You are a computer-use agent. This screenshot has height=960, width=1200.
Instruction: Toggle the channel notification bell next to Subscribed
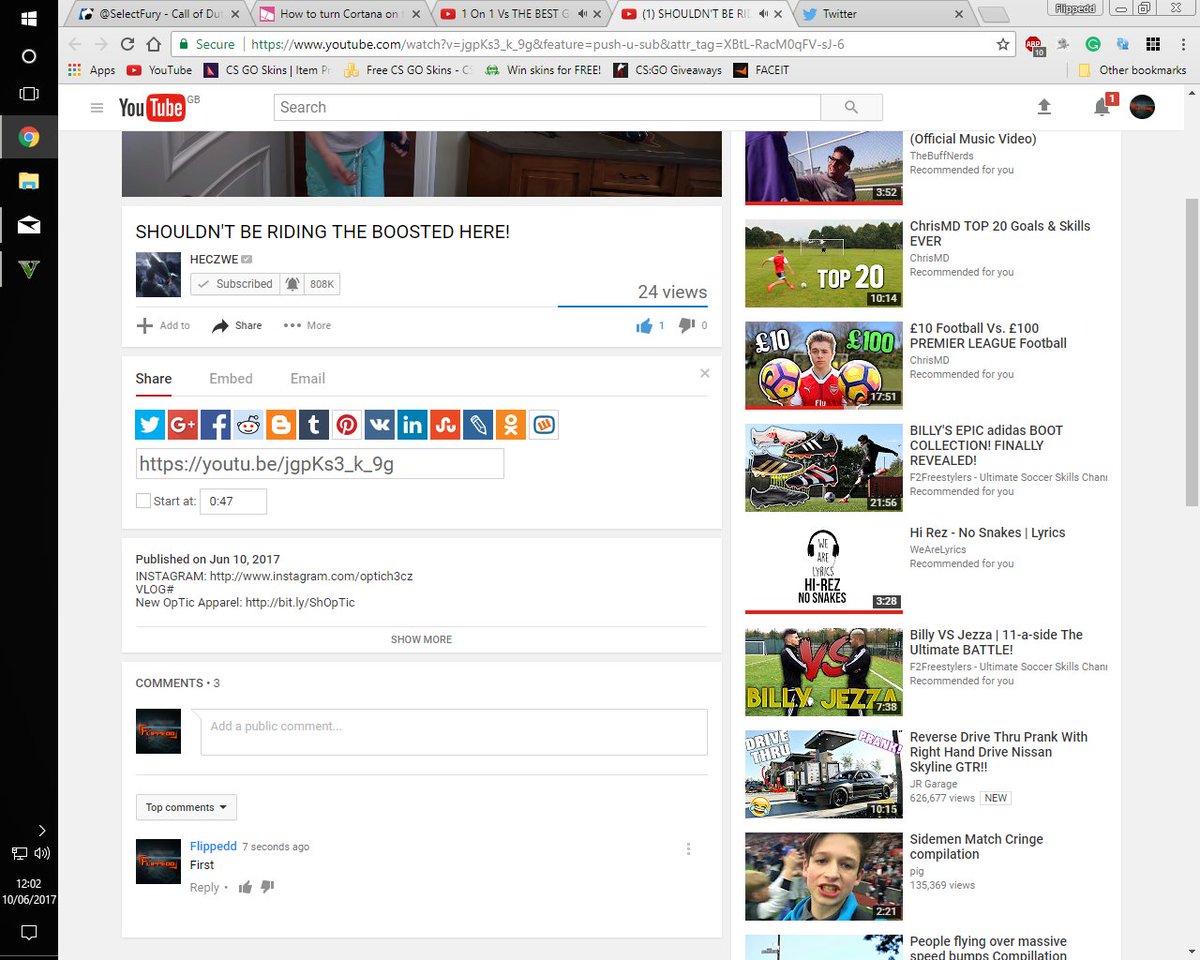coord(292,284)
